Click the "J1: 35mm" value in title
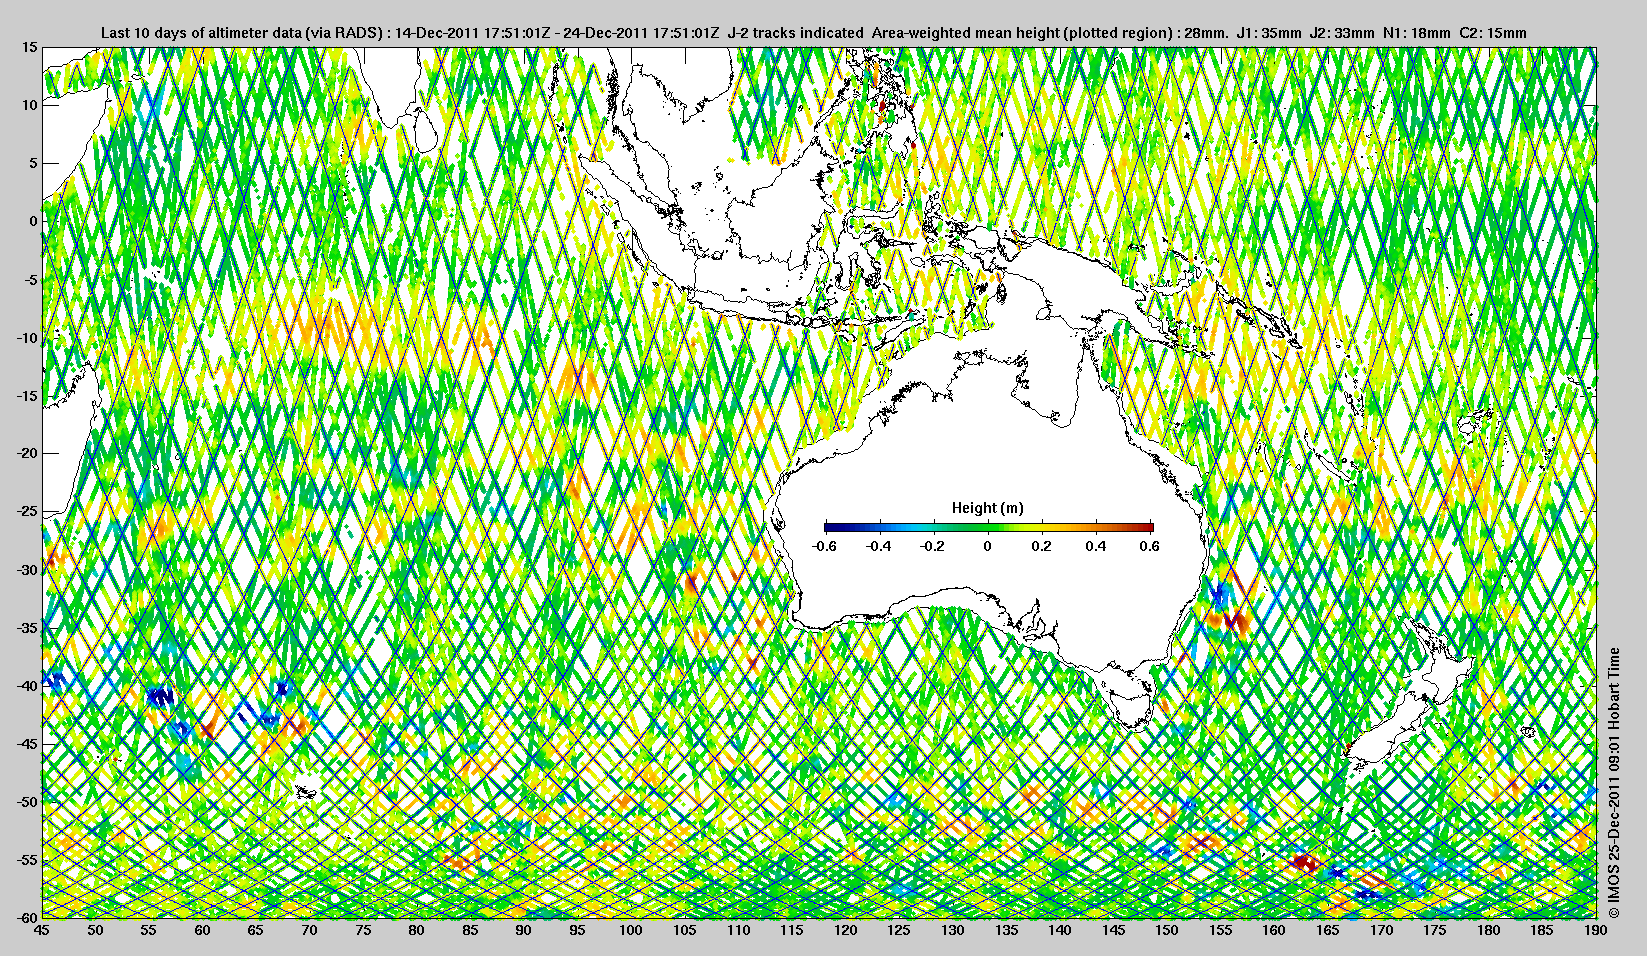 coord(1270,33)
